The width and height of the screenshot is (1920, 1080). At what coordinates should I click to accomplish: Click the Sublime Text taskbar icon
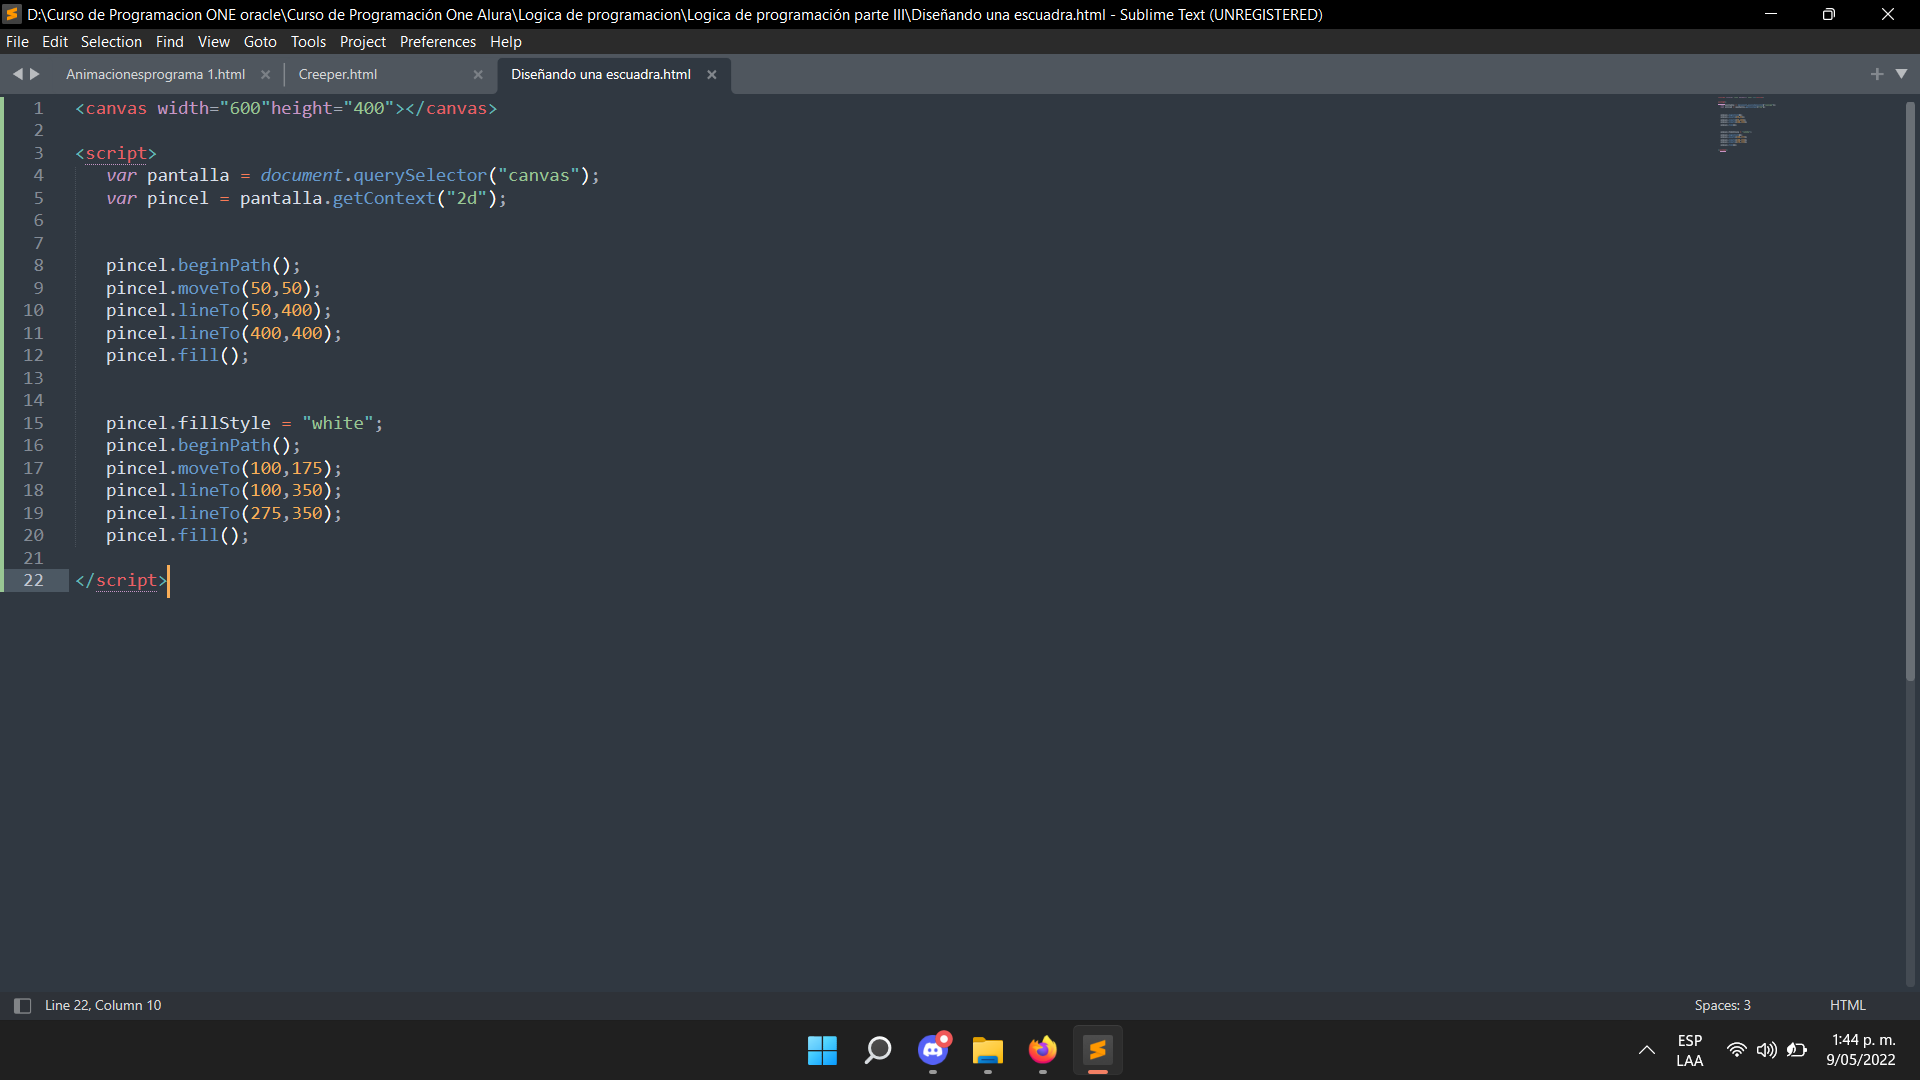1098,1050
